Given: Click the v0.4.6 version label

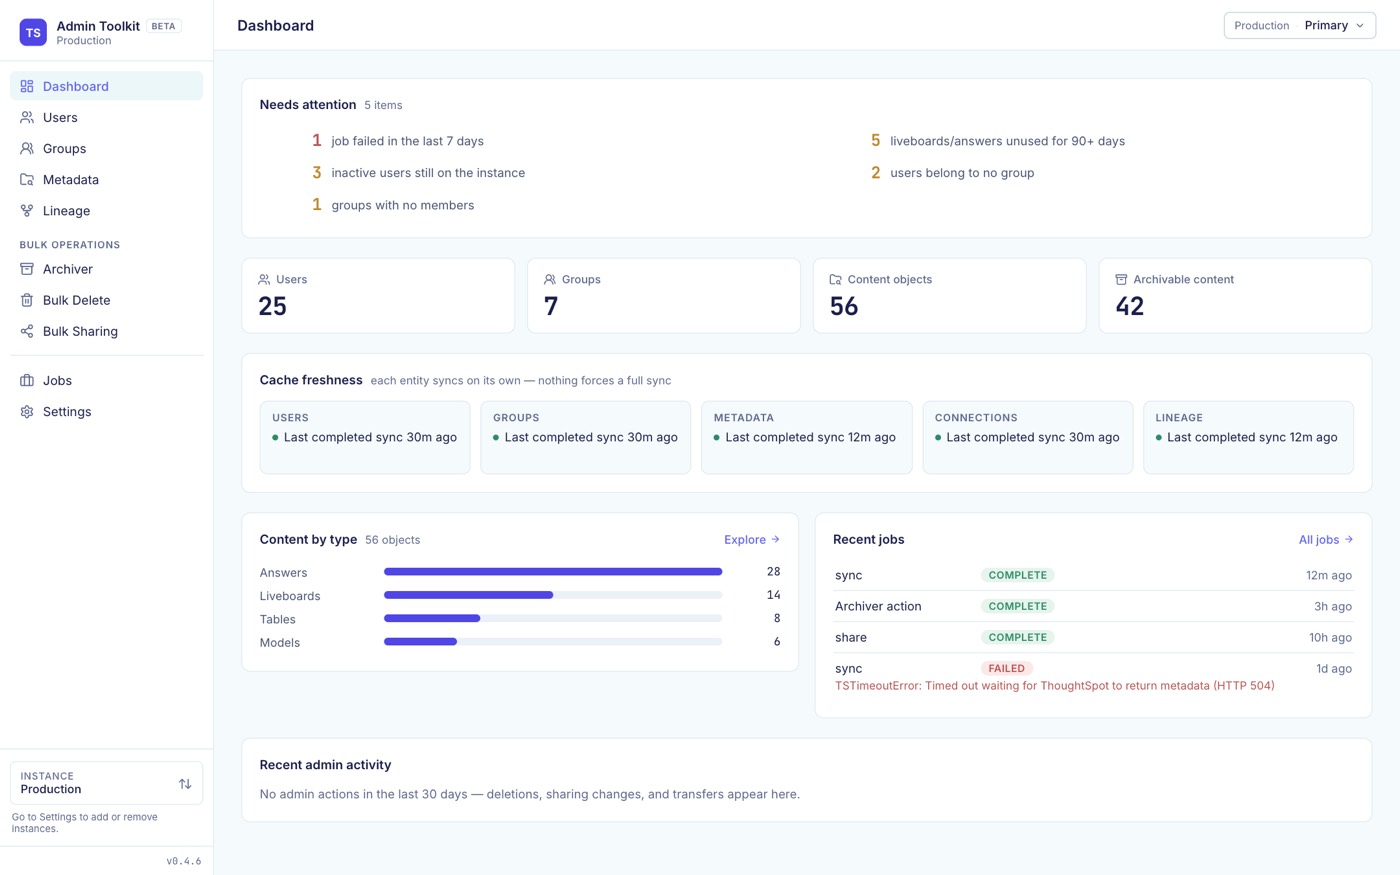Looking at the screenshot, I should [x=184, y=861].
